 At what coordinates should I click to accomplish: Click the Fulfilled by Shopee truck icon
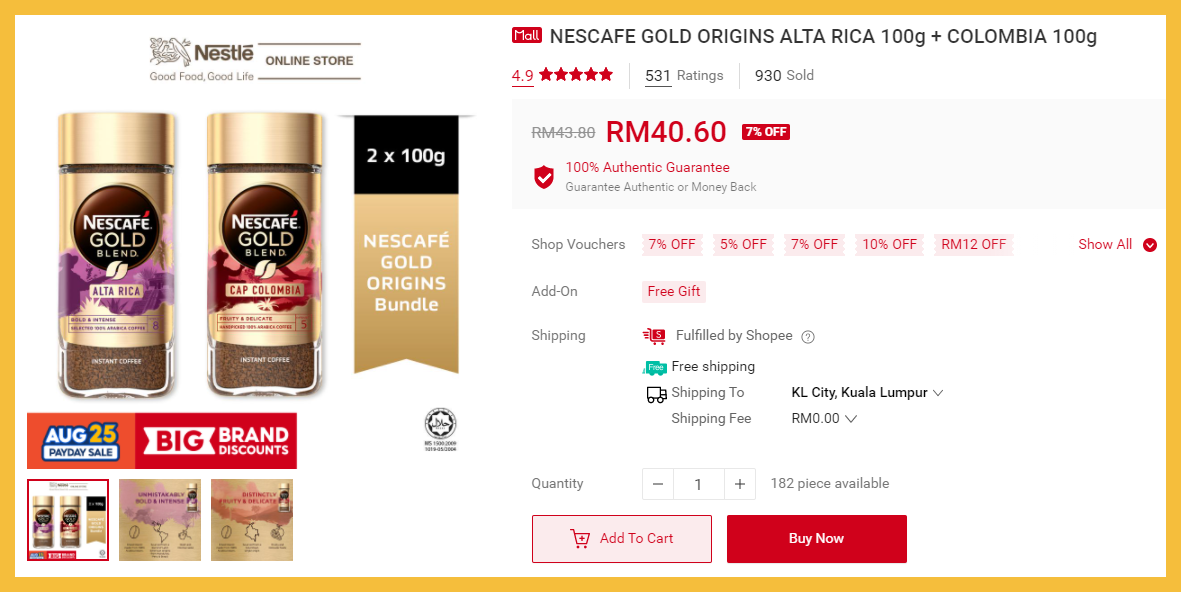pos(654,336)
